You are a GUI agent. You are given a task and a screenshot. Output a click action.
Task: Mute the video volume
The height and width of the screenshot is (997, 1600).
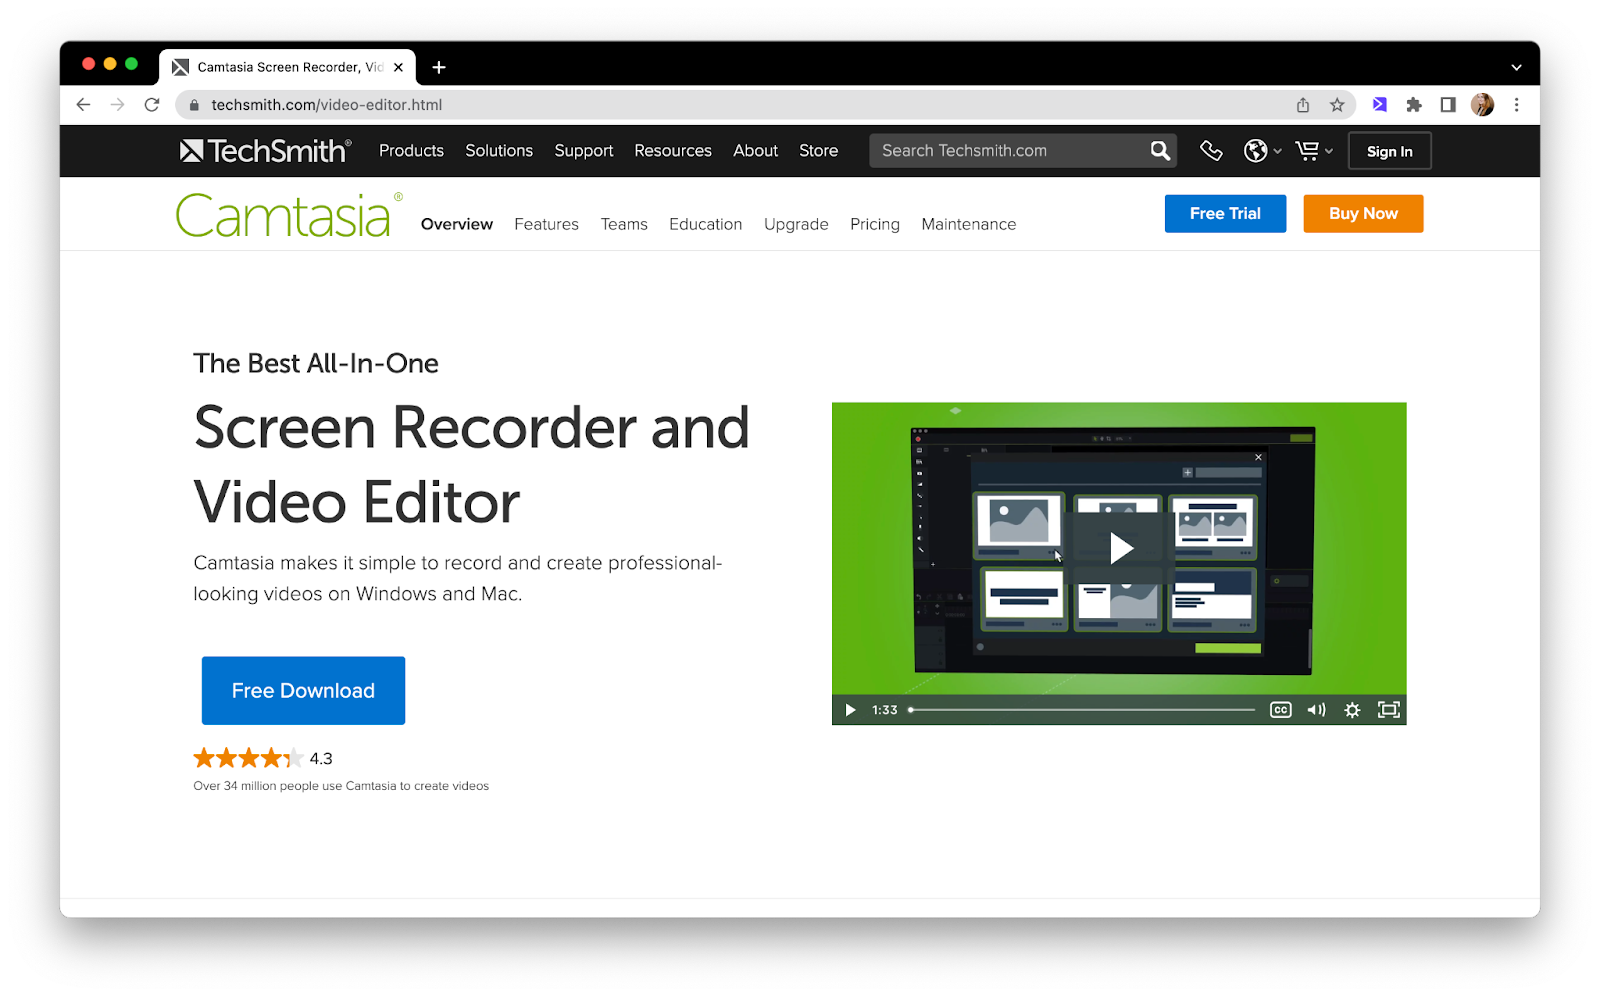[x=1316, y=710]
